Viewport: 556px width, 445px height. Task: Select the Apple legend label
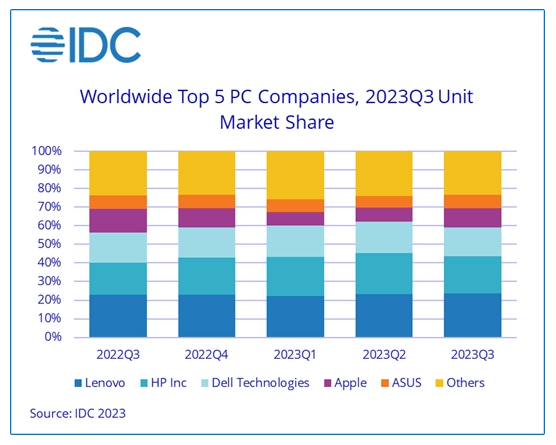pos(350,384)
